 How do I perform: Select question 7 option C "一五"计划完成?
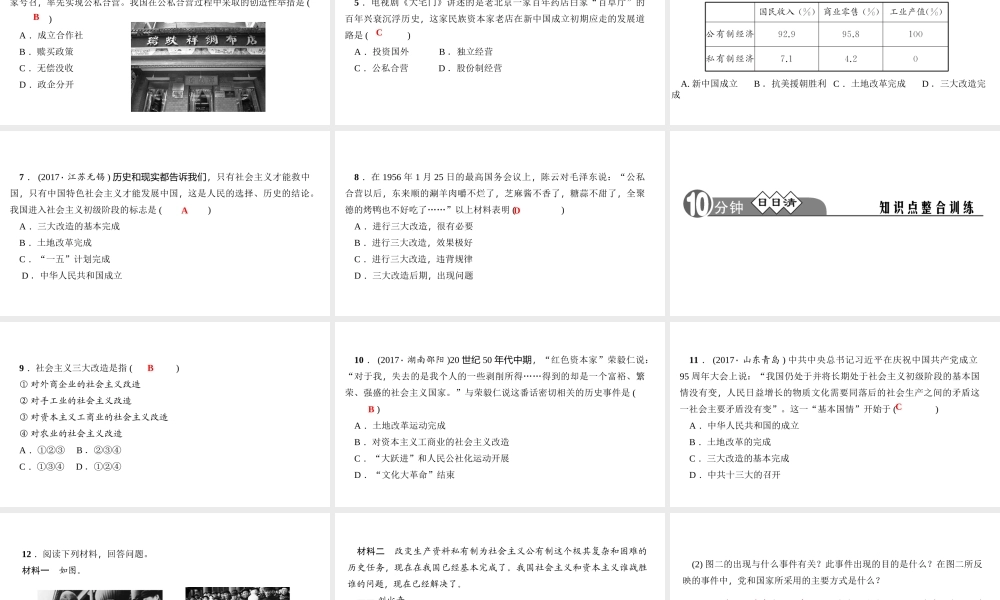coord(64,260)
